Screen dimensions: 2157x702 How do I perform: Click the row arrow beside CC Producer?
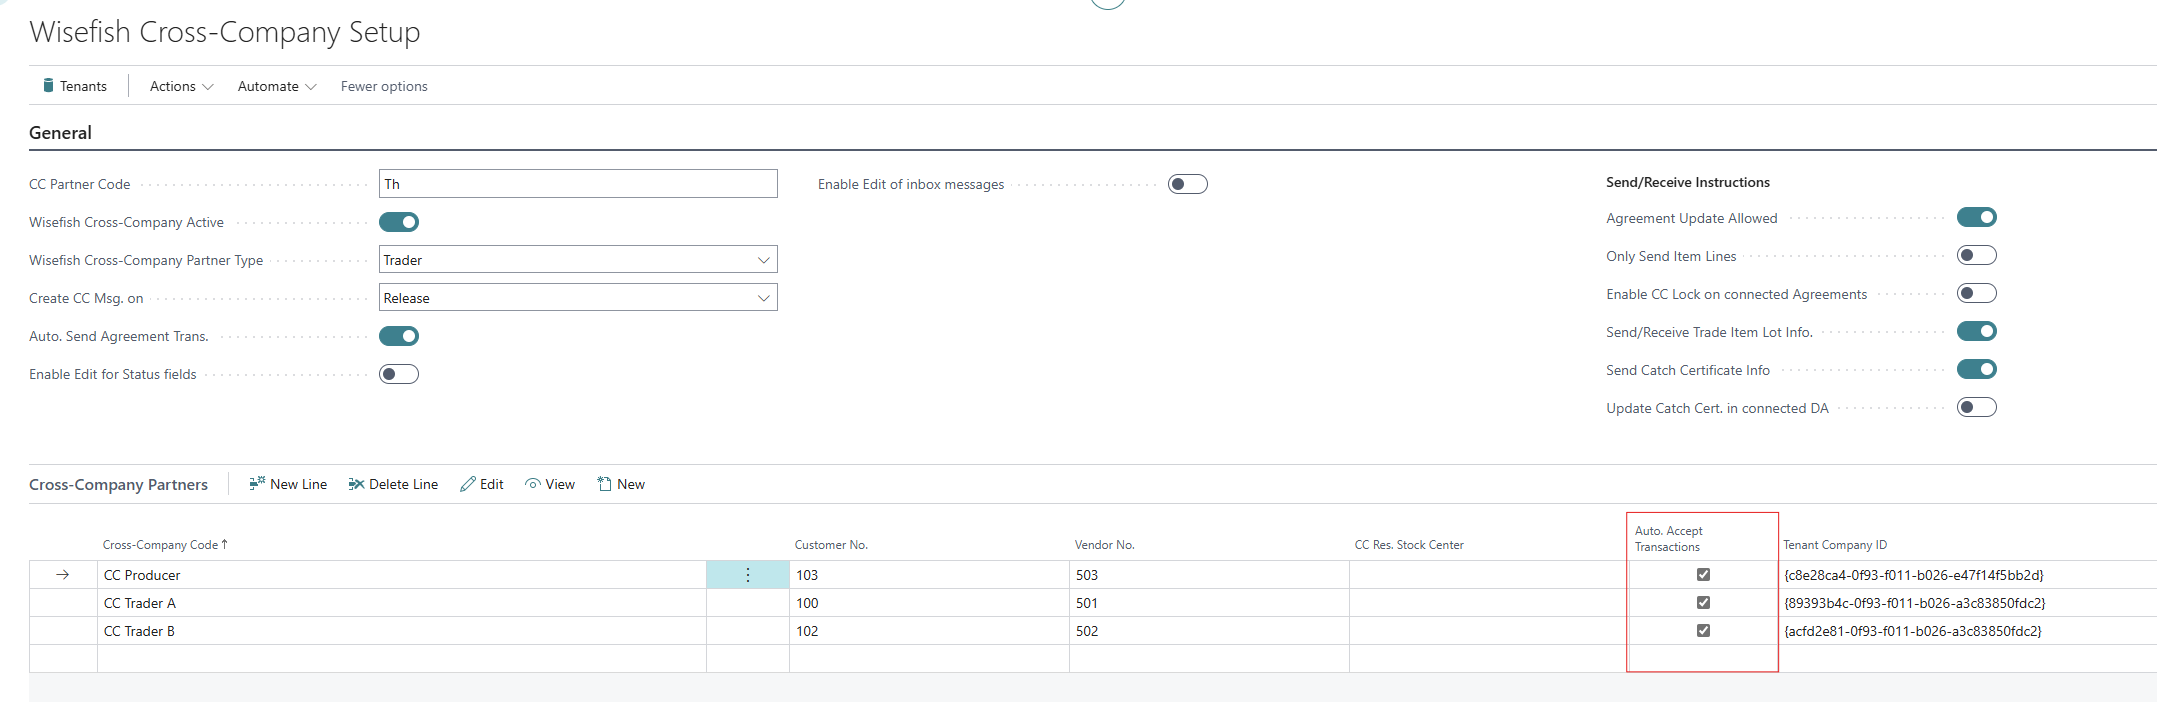[62, 575]
